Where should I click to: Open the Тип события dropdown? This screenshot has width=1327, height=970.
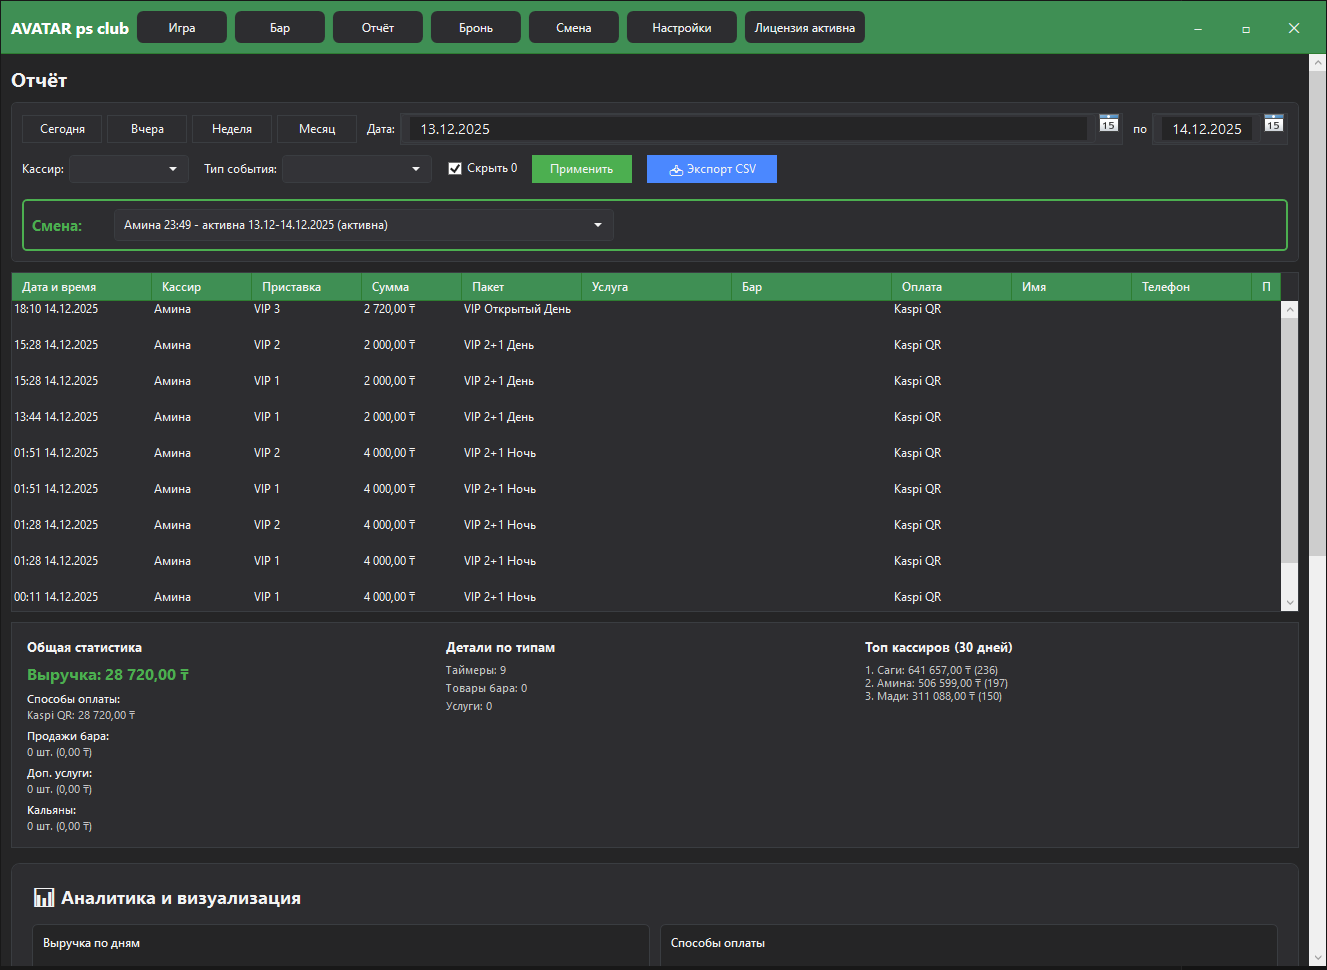[356, 169]
